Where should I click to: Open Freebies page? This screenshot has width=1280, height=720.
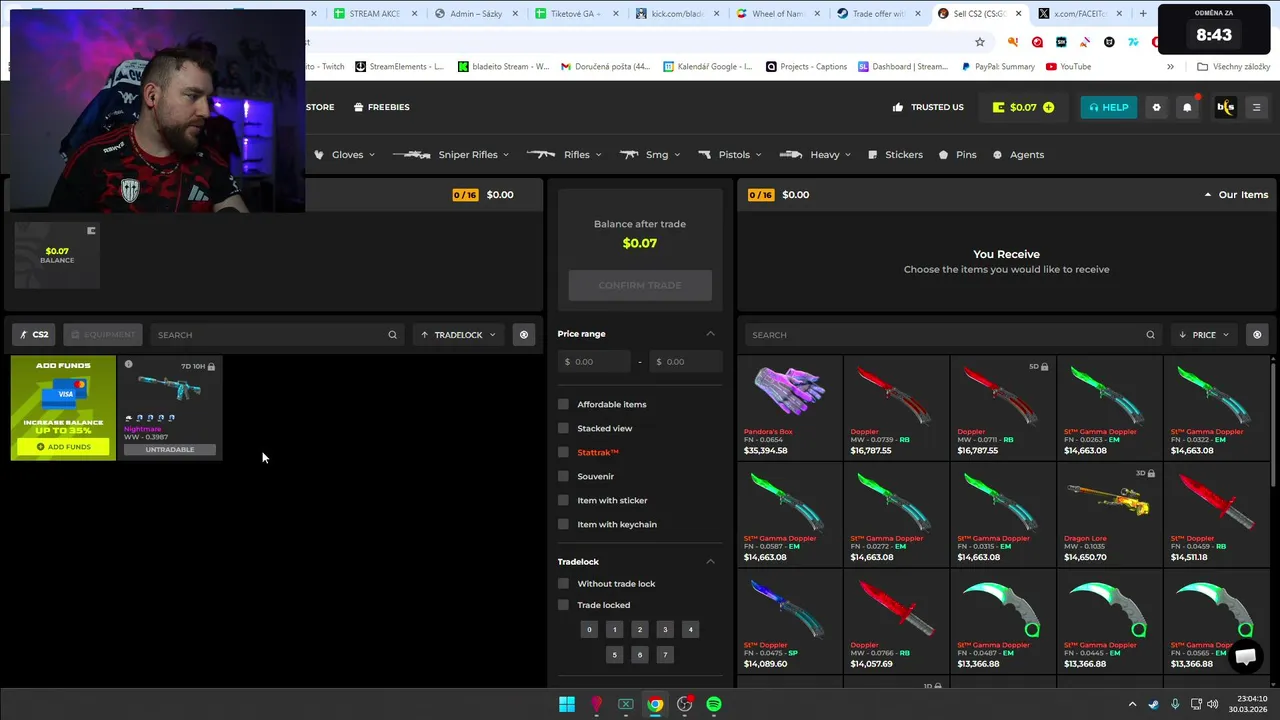[381, 107]
